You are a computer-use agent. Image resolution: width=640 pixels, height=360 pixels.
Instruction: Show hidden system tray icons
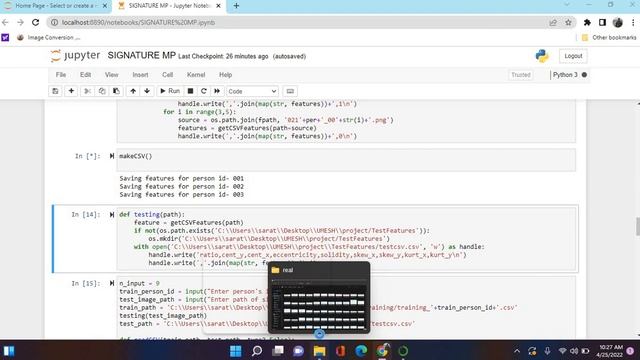click(517, 351)
